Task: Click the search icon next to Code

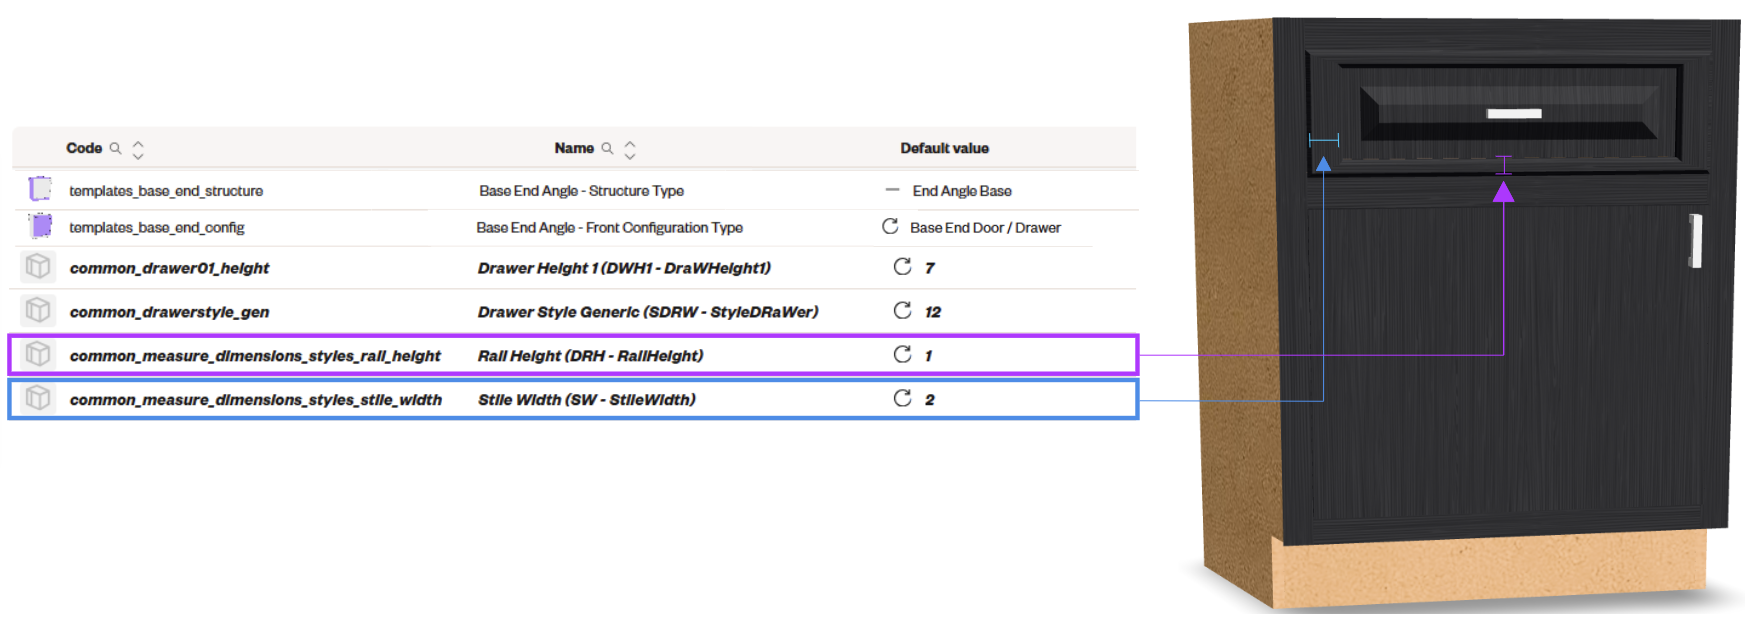Action: (x=116, y=148)
